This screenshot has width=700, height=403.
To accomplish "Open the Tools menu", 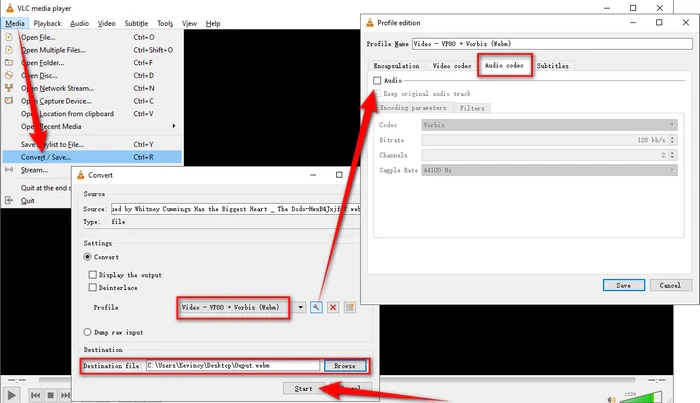I will pyautogui.click(x=165, y=23).
